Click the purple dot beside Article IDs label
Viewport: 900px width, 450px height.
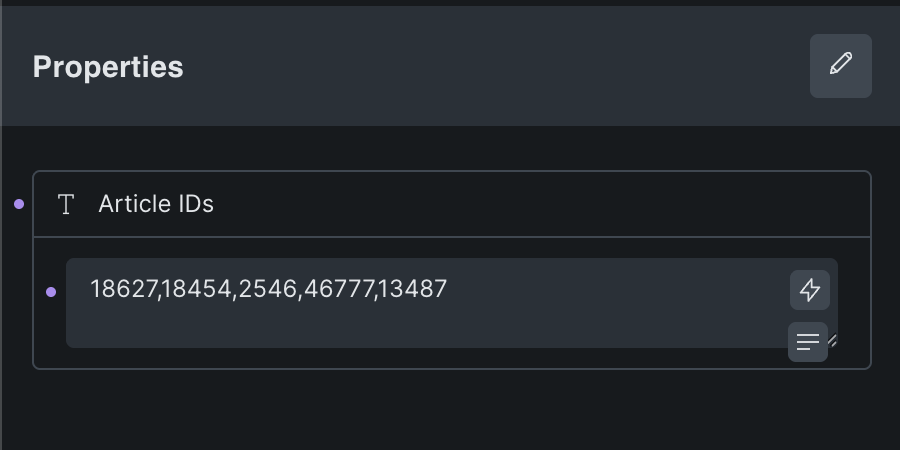click(19, 204)
